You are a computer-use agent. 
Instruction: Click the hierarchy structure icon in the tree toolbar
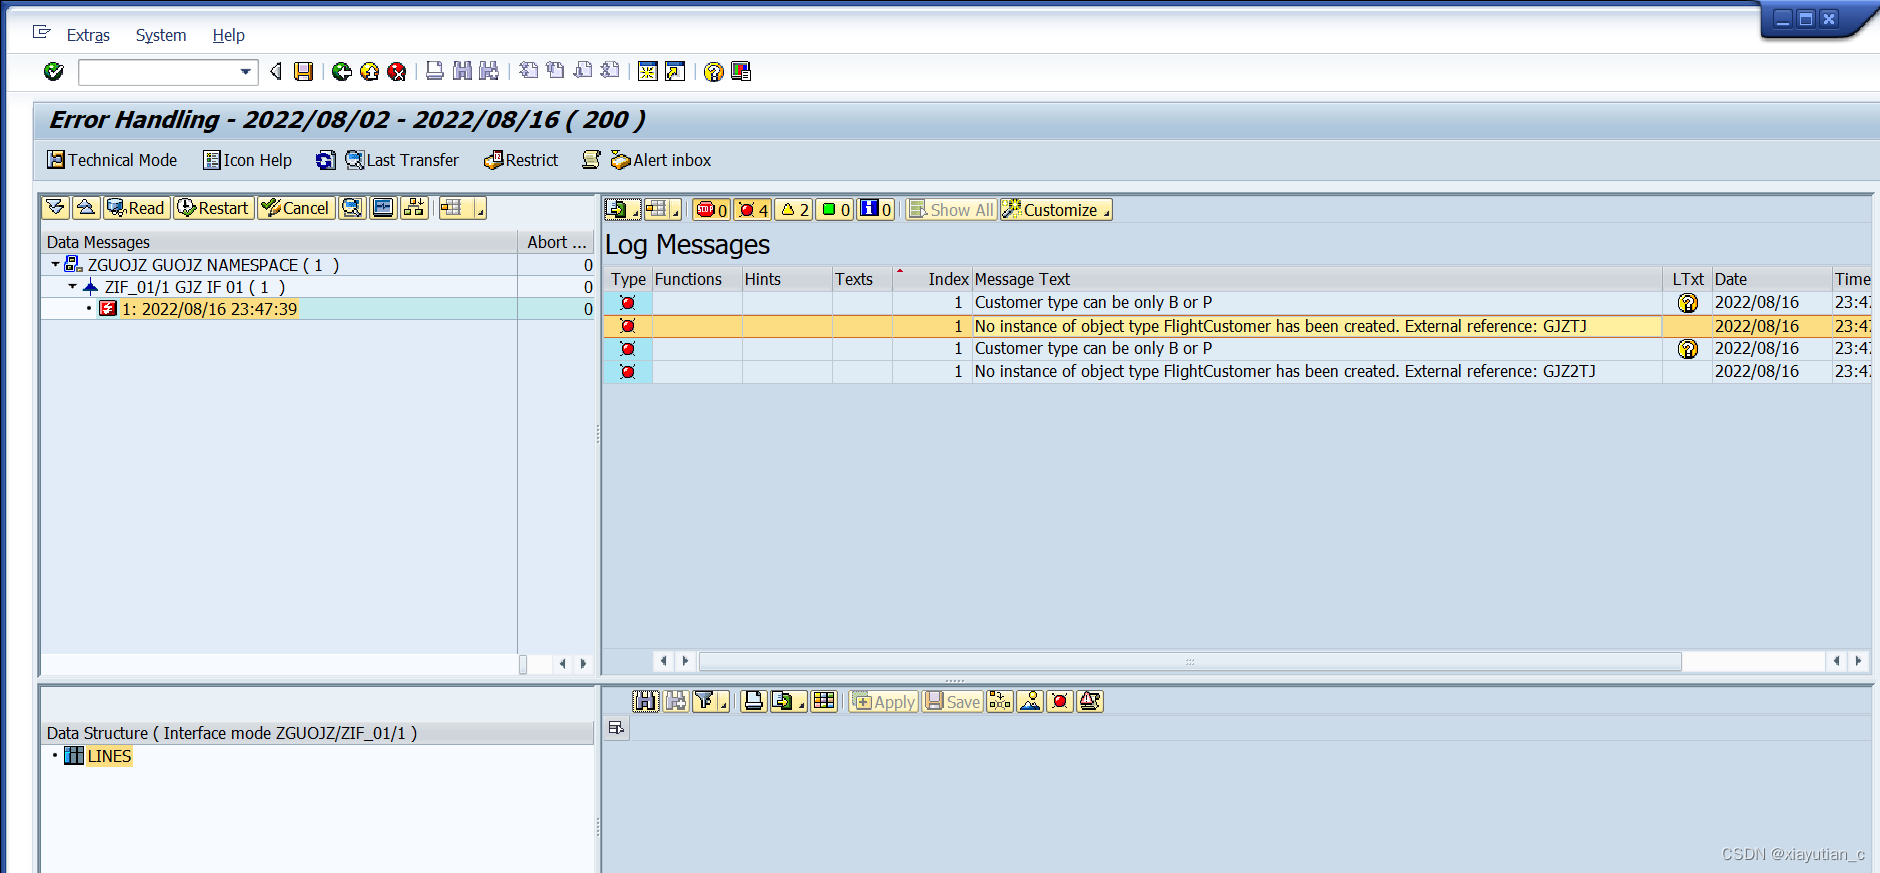(414, 208)
